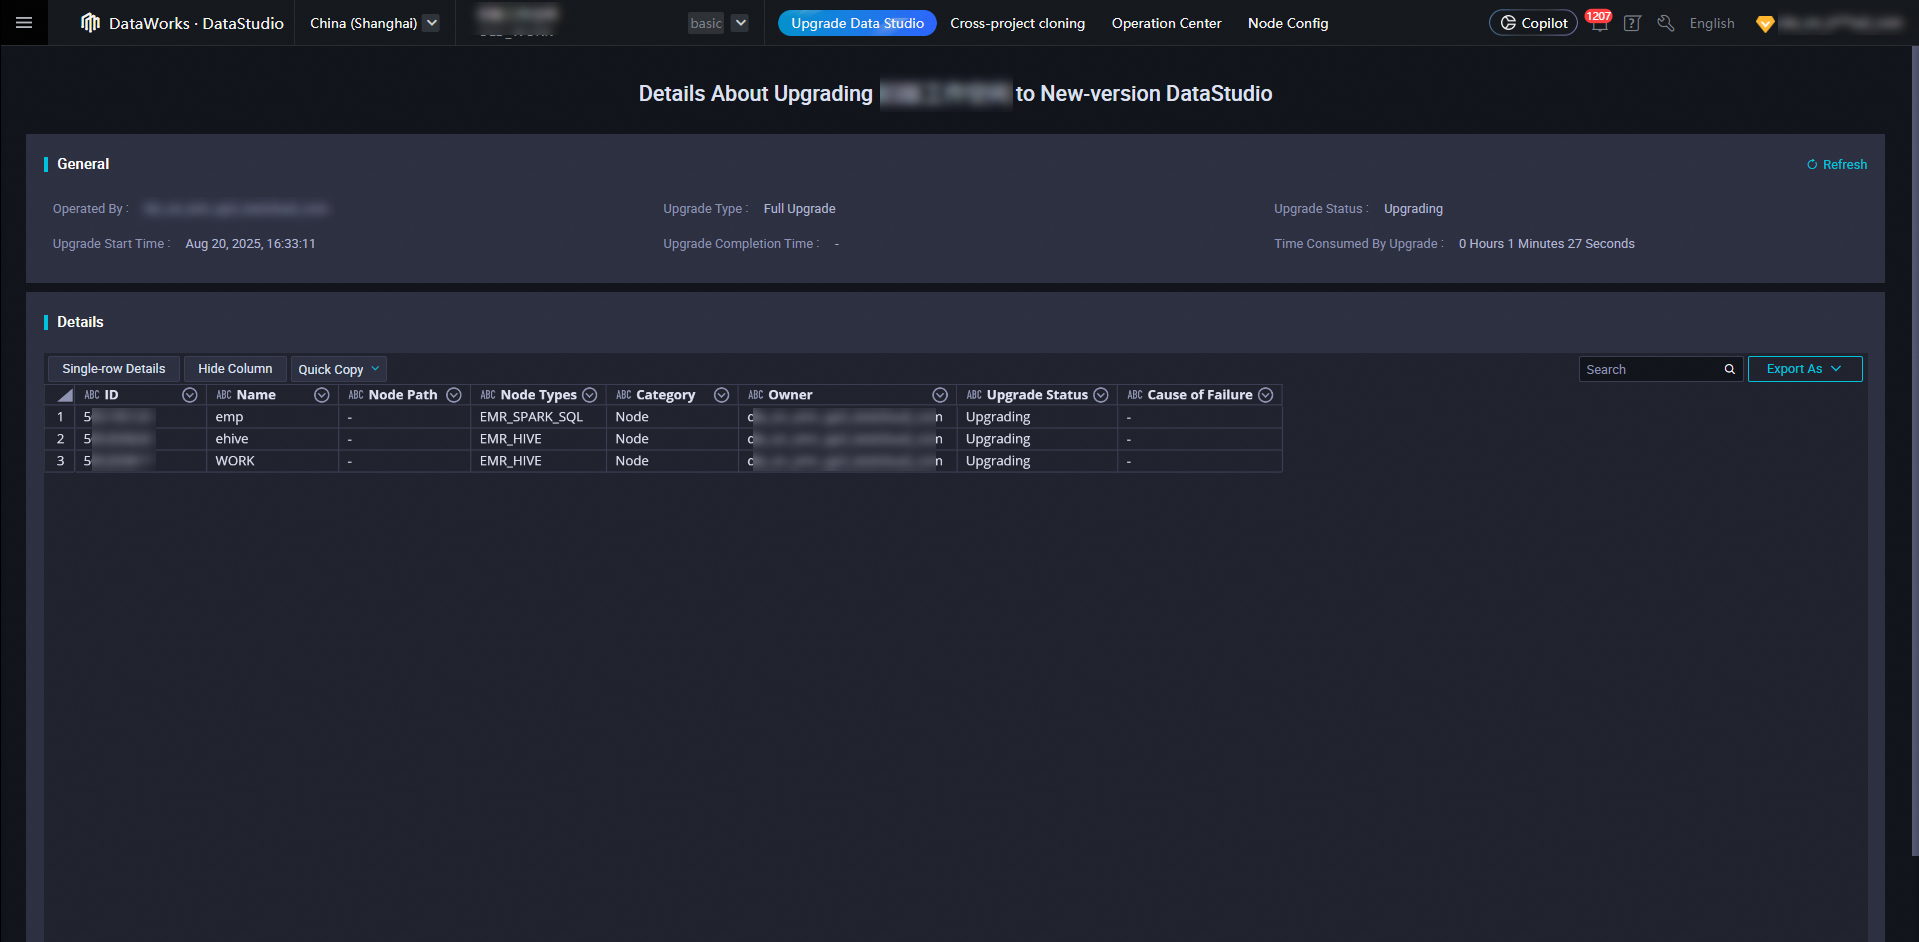Open the Quick Copy dropdown

pos(338,369)
